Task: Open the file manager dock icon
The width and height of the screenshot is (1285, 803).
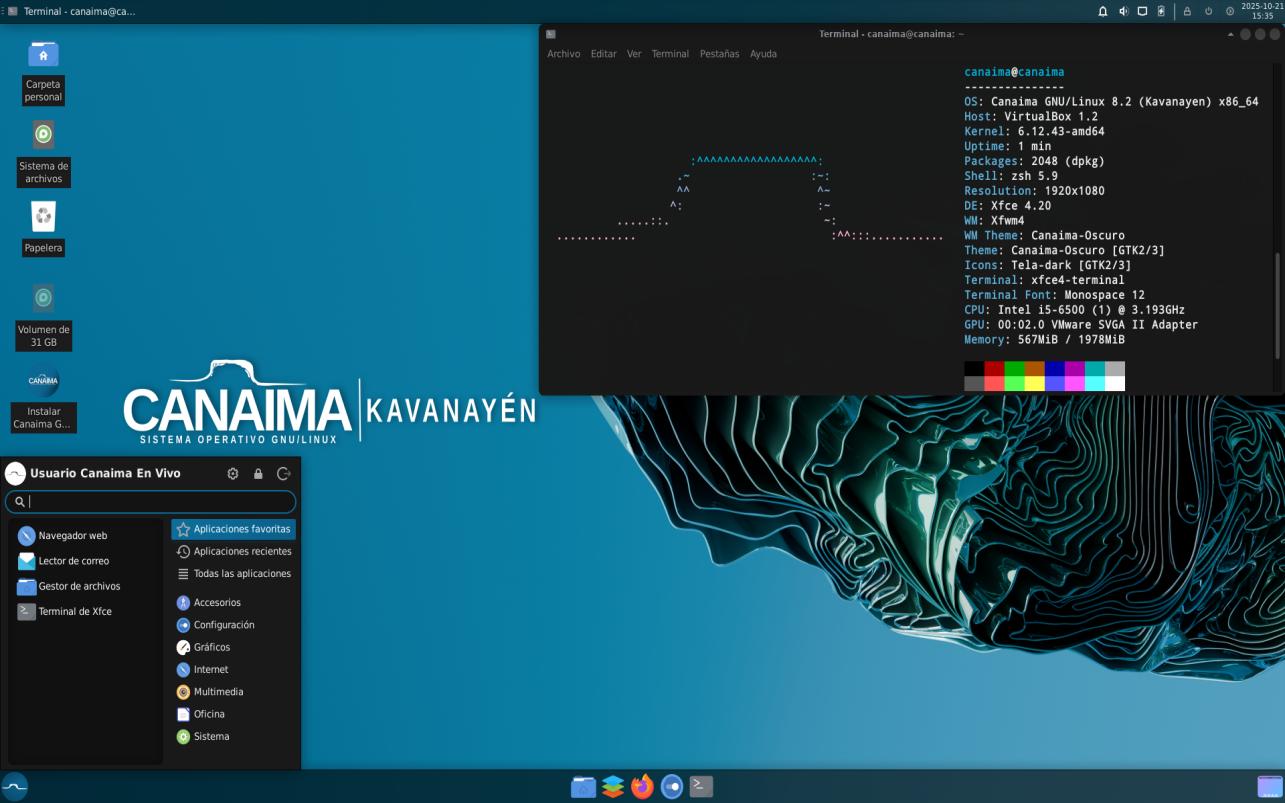Action: coord(583,787)
